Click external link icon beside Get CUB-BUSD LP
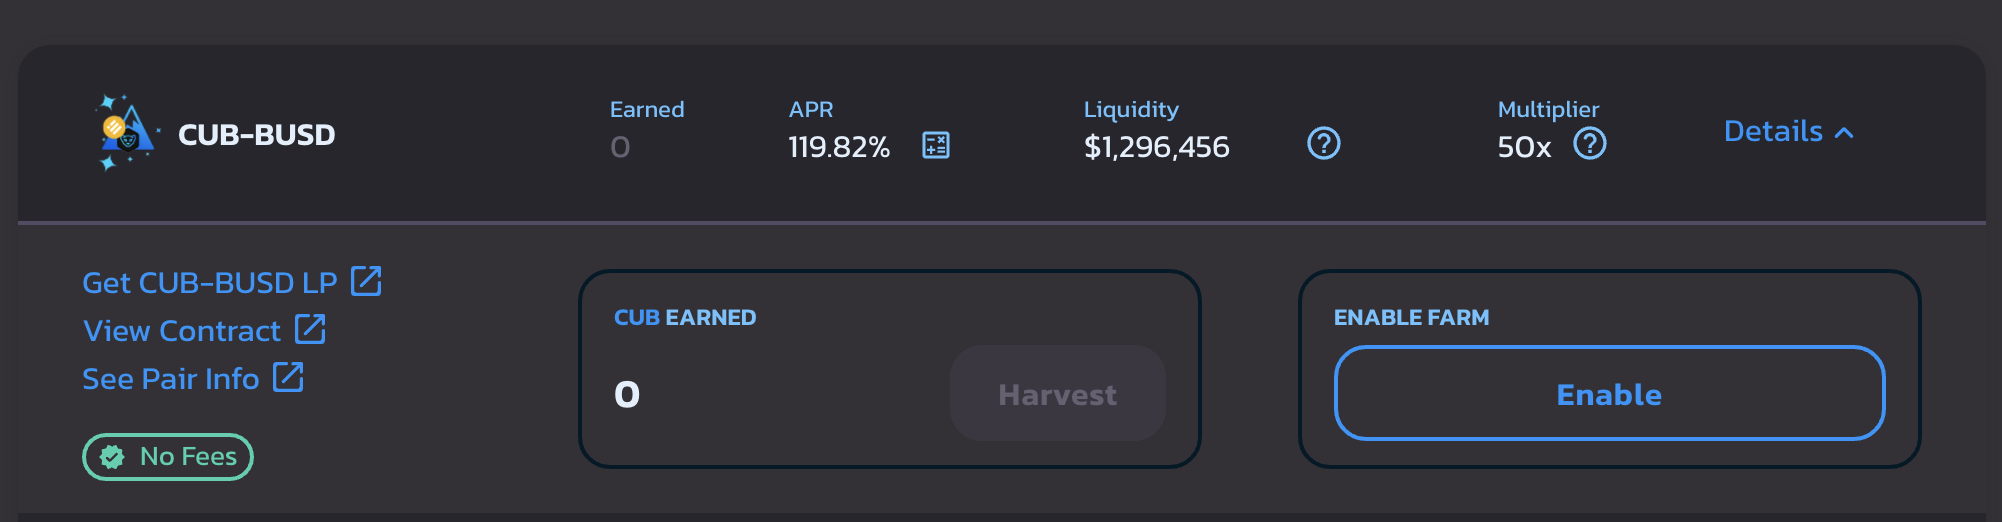 [x=367, y=281]
